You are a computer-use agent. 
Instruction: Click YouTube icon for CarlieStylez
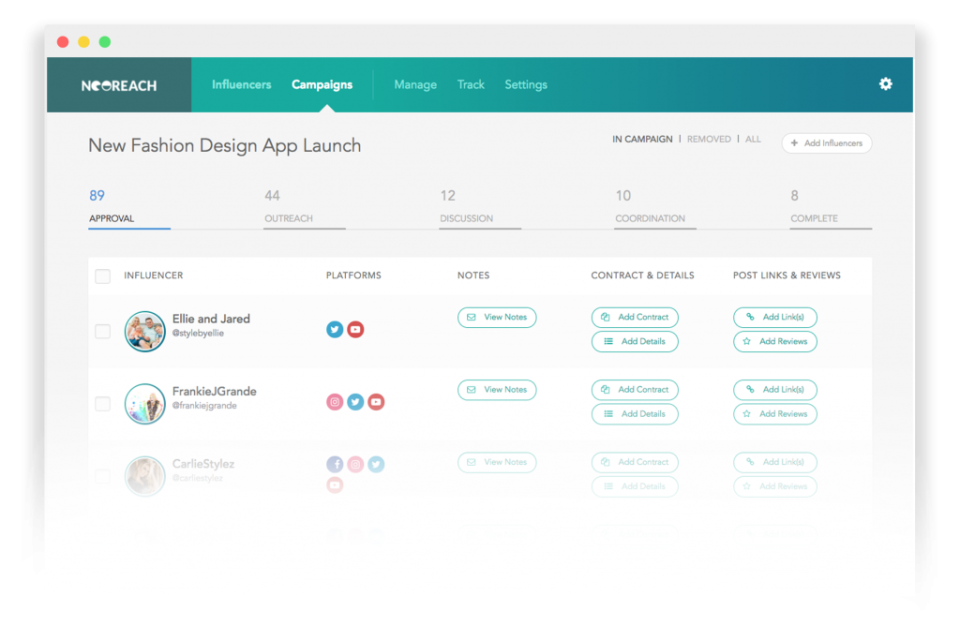334,485
